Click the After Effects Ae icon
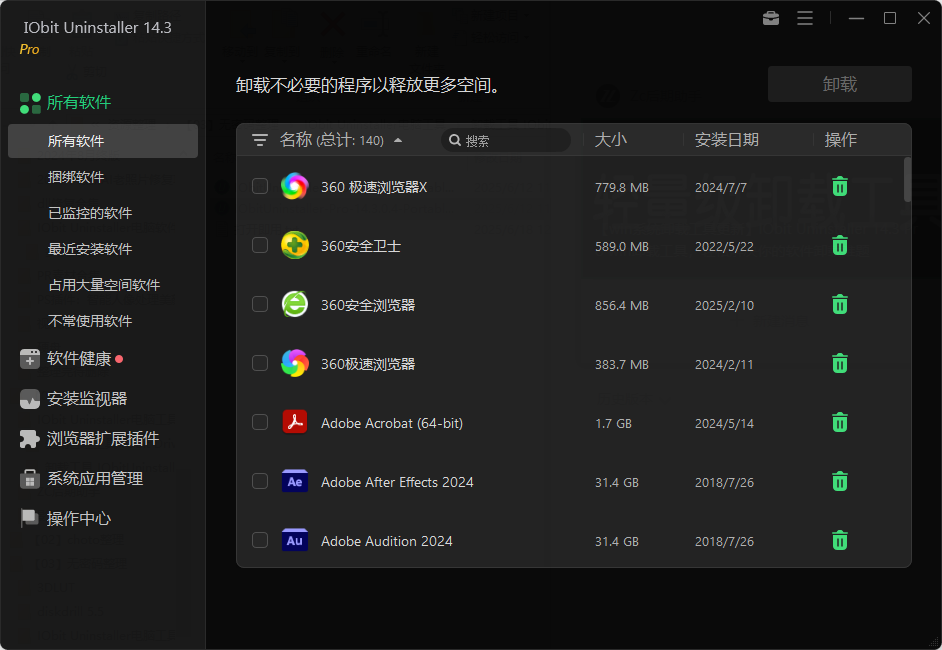 pyautogui.click(x=294, y=481)
